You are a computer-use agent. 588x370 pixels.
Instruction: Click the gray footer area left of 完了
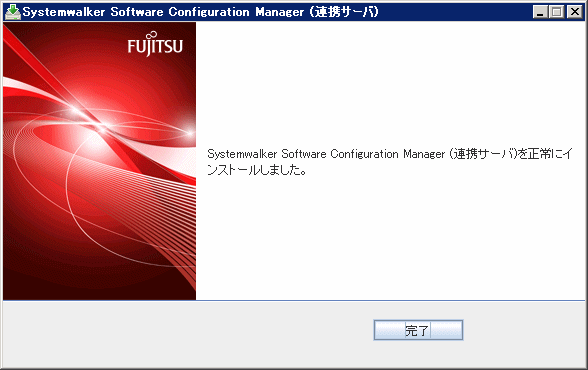tap(188, 334)
